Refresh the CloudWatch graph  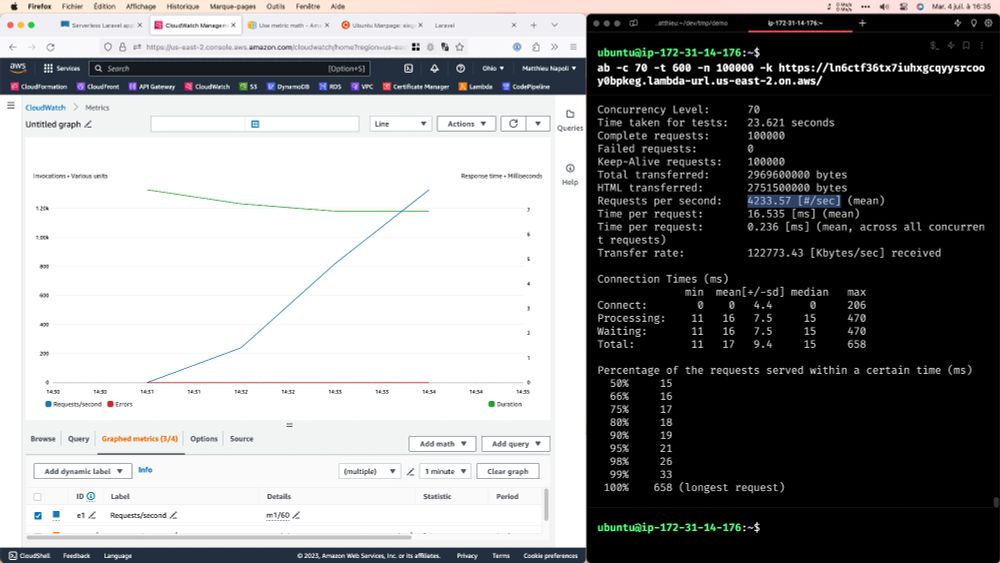point(513,124)
